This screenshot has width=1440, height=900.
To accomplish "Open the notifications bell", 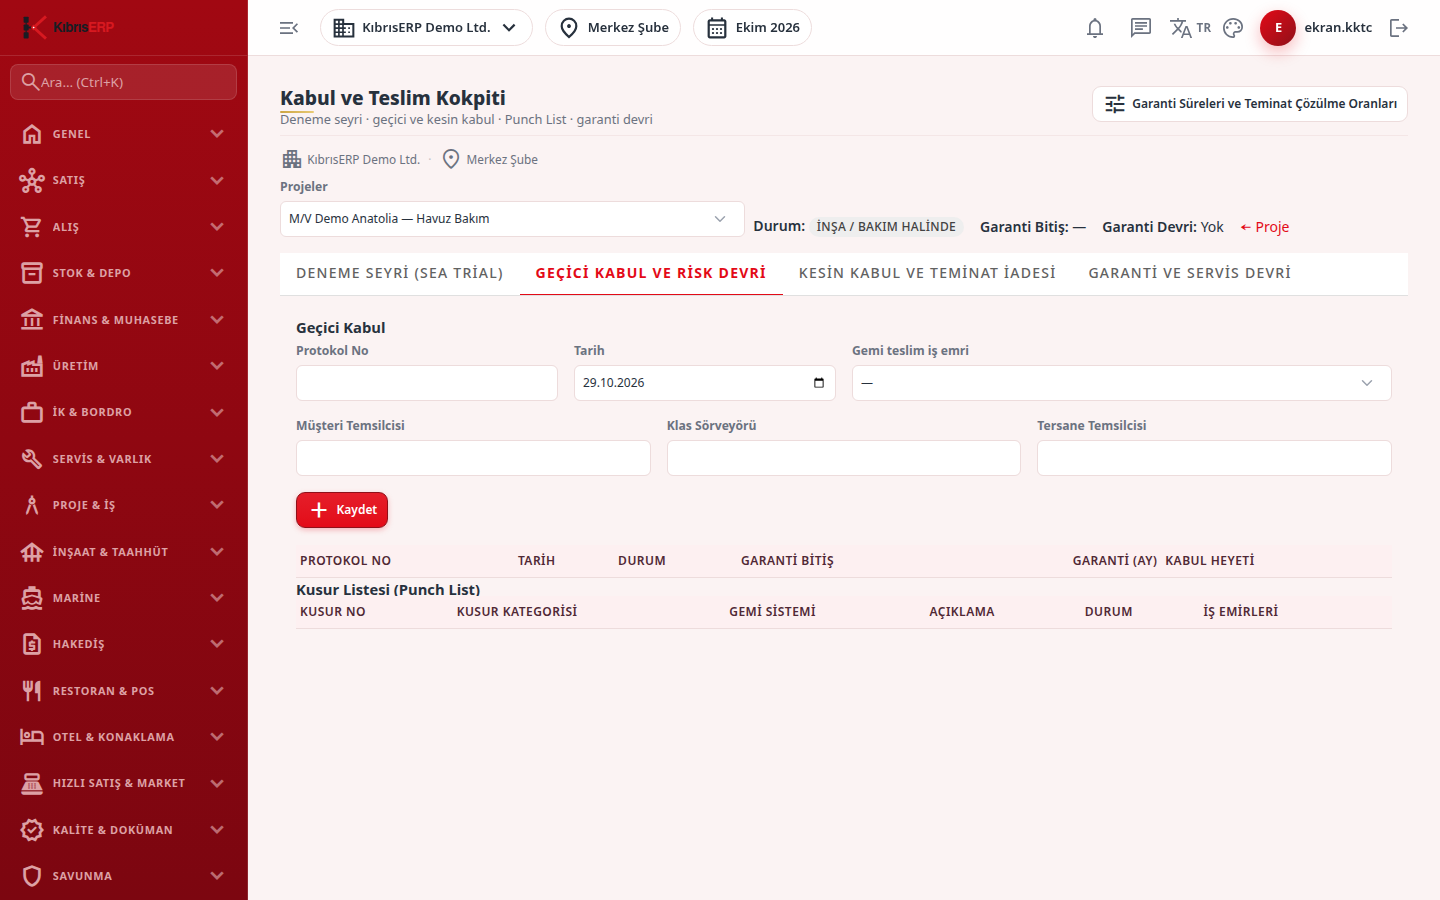I will tap(1095, 28).
